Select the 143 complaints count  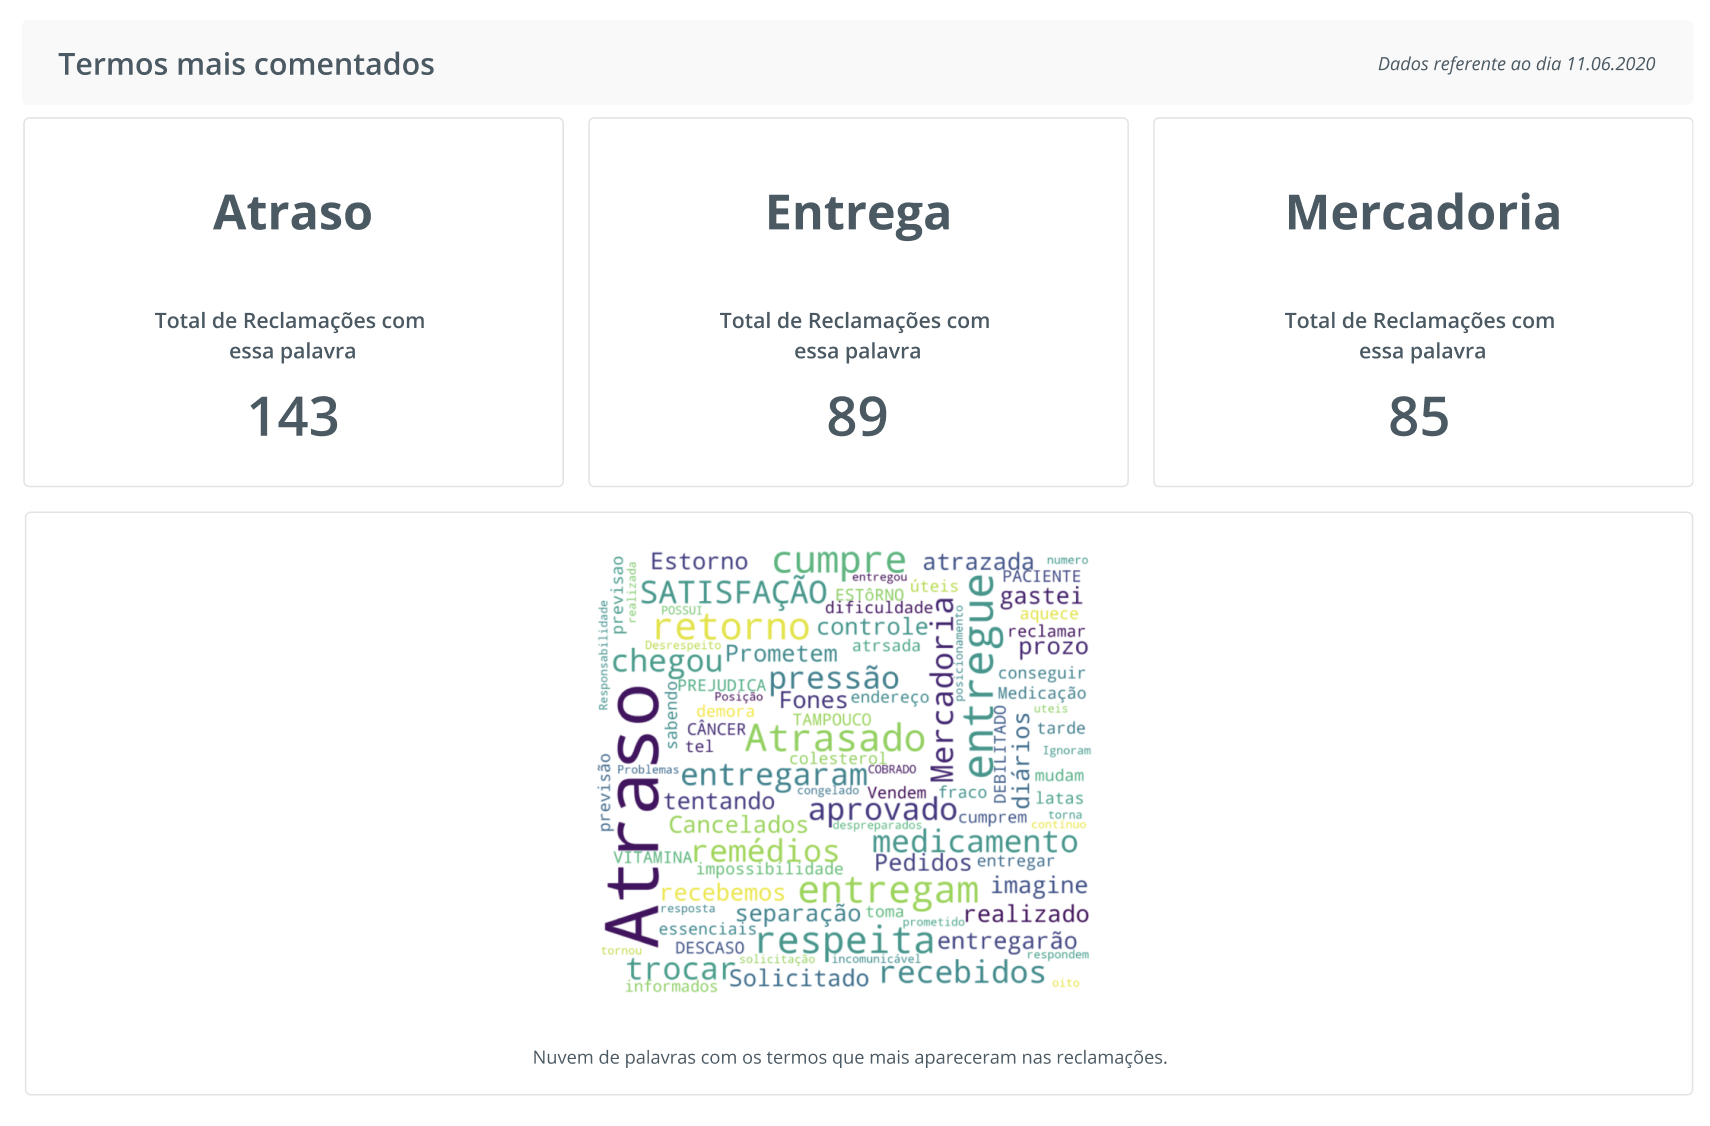293,416
